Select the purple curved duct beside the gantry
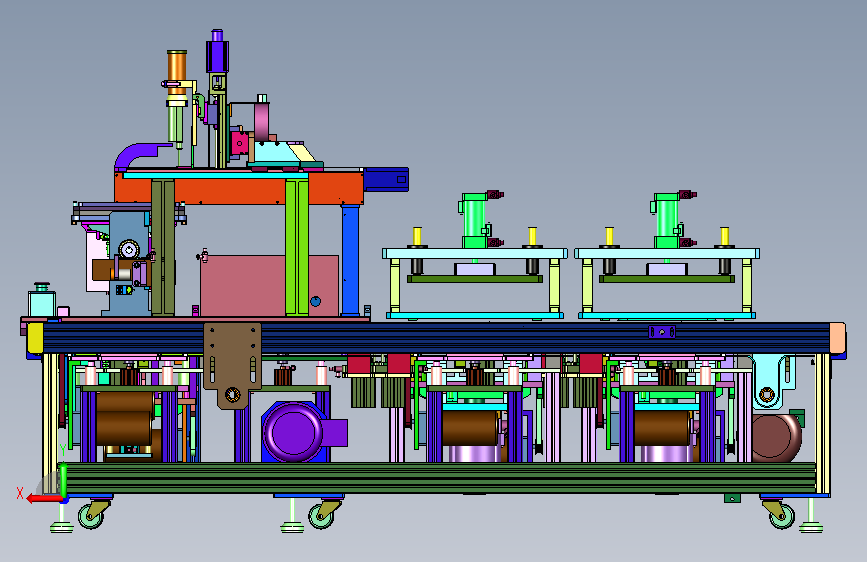The height and width of the screenshot is (562, 867). 141,154
